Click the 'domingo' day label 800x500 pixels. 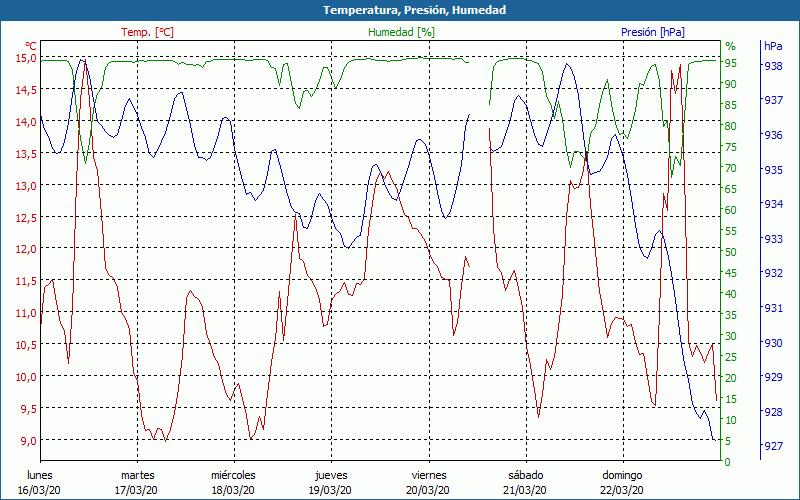coord(622,476)
